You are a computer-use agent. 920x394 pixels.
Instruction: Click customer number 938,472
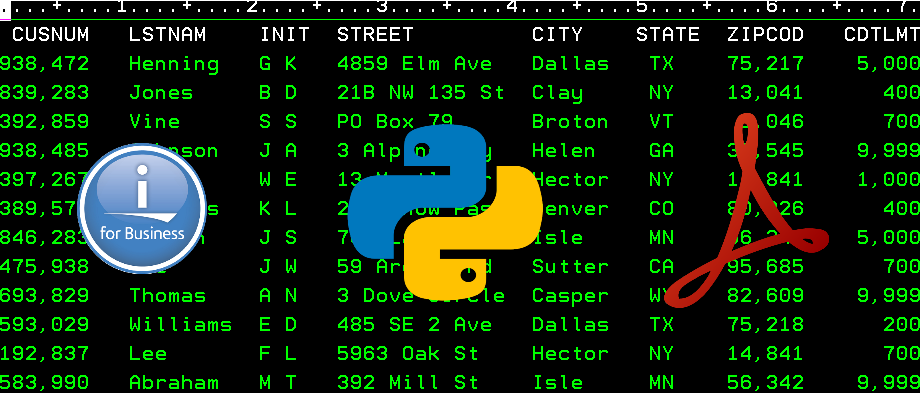pos(45,64)
